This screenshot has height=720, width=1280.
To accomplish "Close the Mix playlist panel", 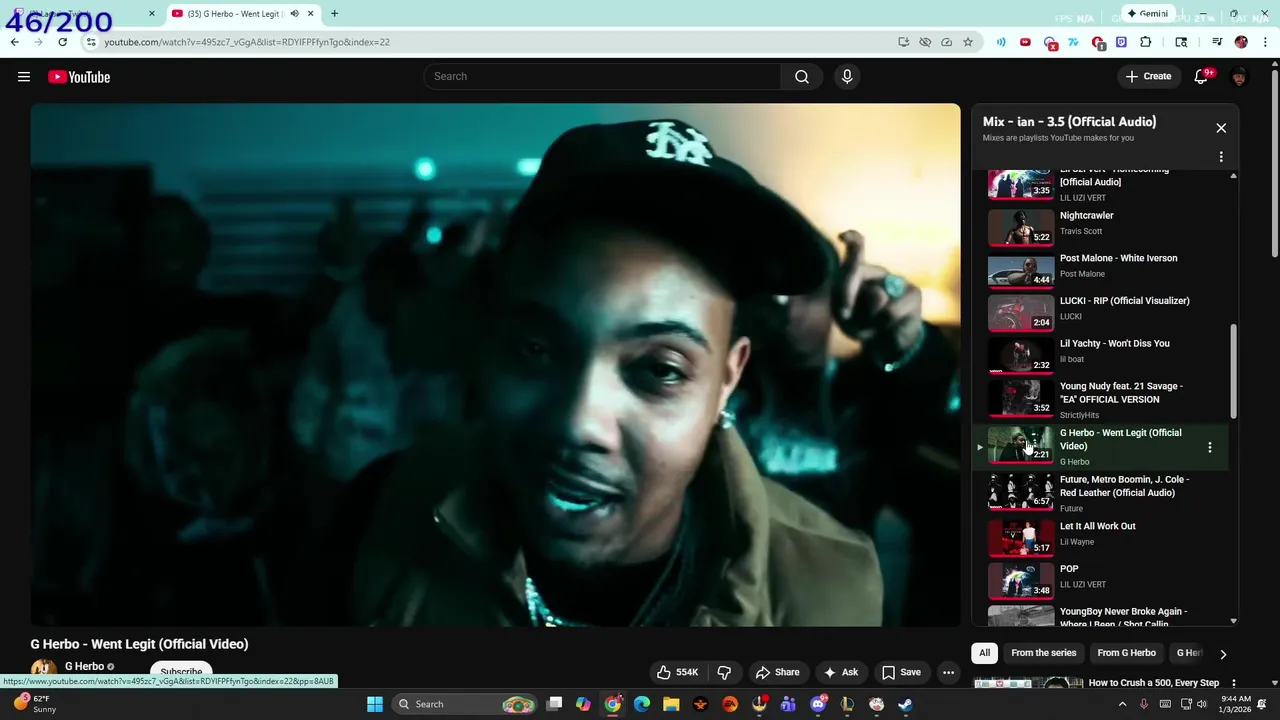I will [1221, 128].
